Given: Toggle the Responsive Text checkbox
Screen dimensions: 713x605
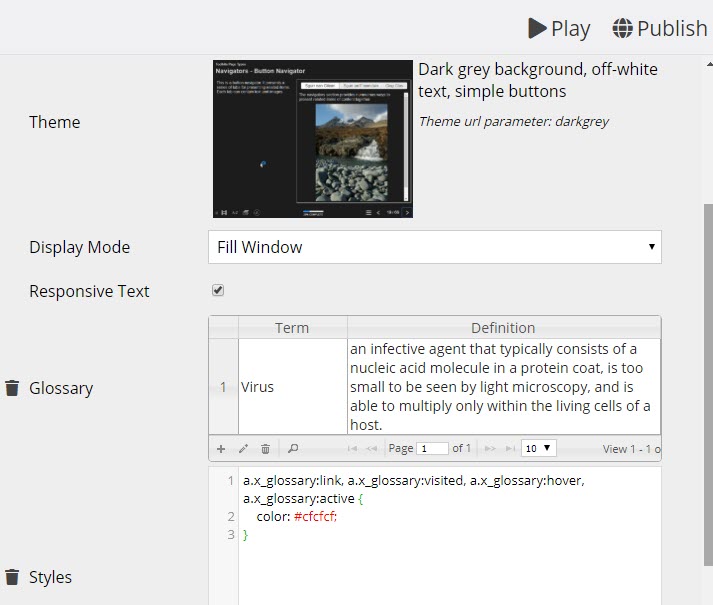Looking at the screenshot, I should [x=218, y=290].
